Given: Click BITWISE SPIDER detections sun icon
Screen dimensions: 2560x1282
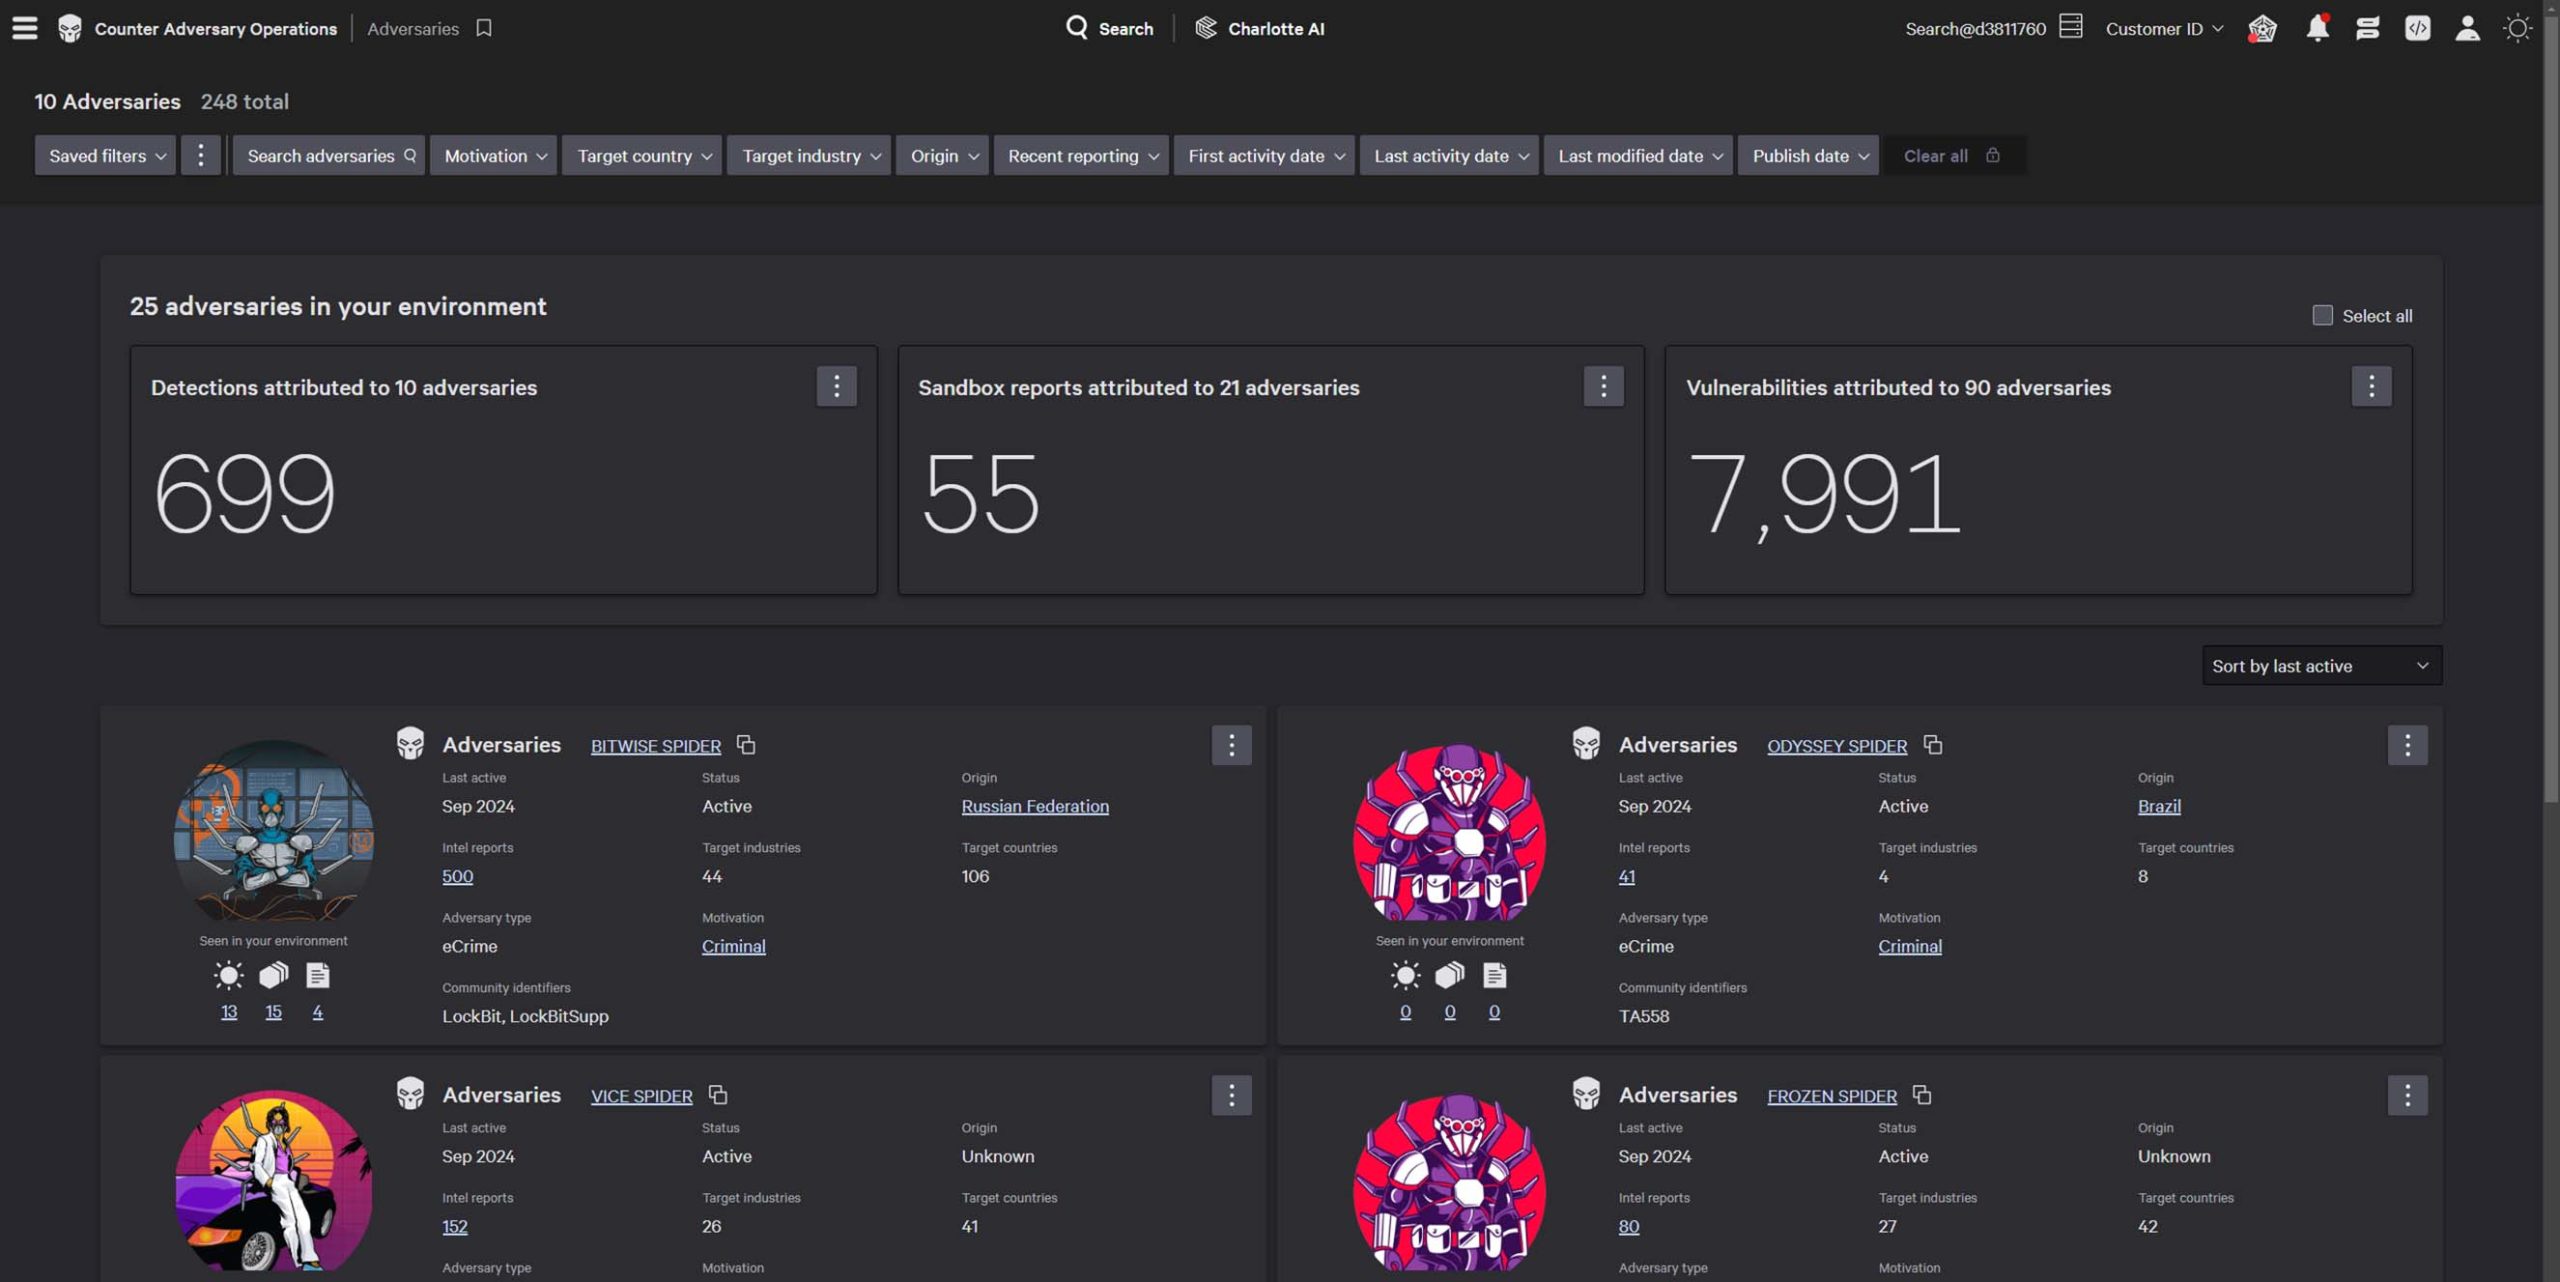Looking at the screenshot, I should pyautogui.click(x=228, y=974).
